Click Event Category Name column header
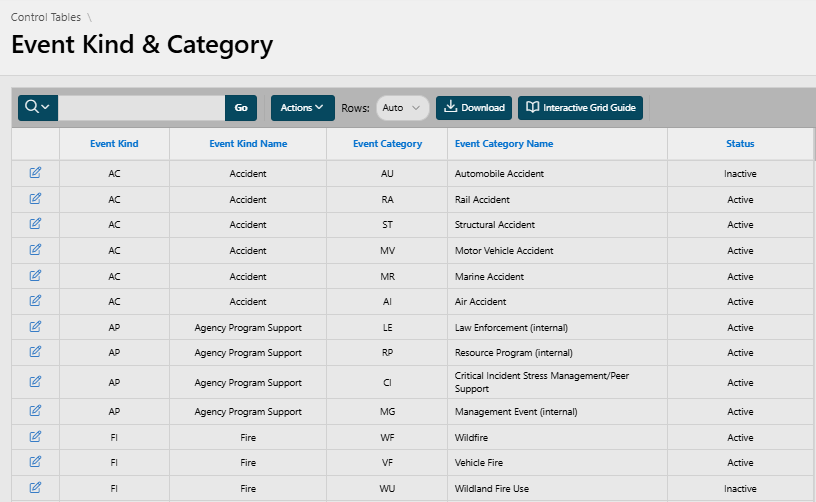 coord(504,144)
